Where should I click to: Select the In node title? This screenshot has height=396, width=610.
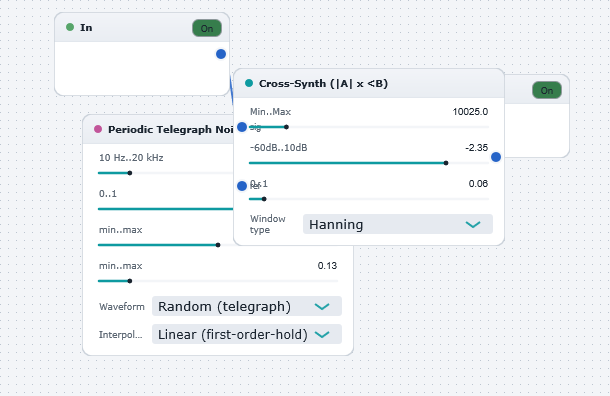(x=86, y=28)
